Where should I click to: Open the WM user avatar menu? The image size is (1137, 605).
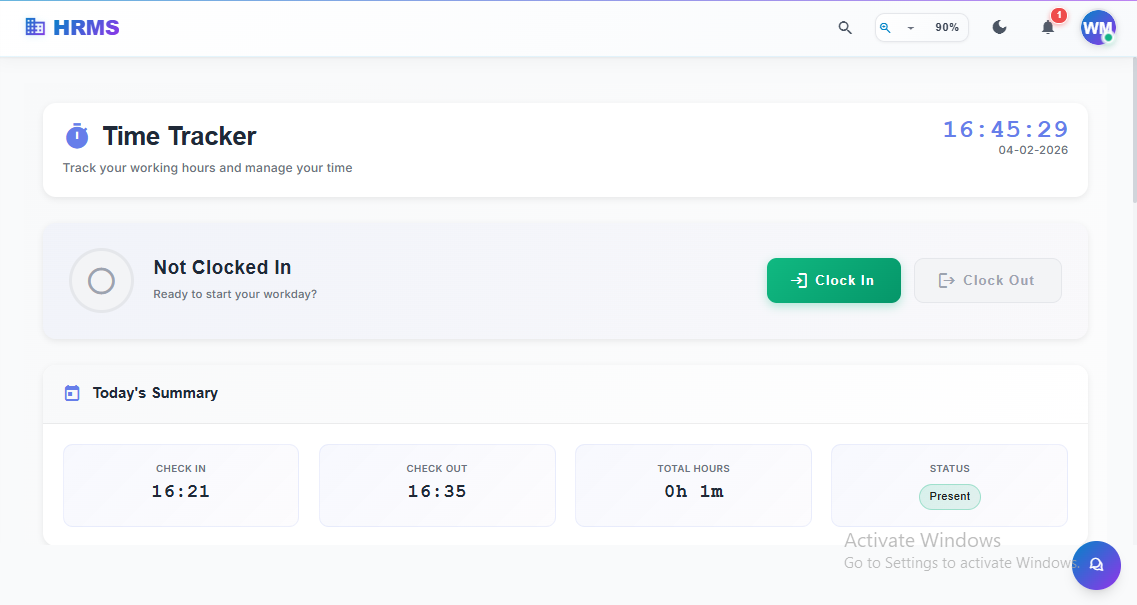(1098, 28)
